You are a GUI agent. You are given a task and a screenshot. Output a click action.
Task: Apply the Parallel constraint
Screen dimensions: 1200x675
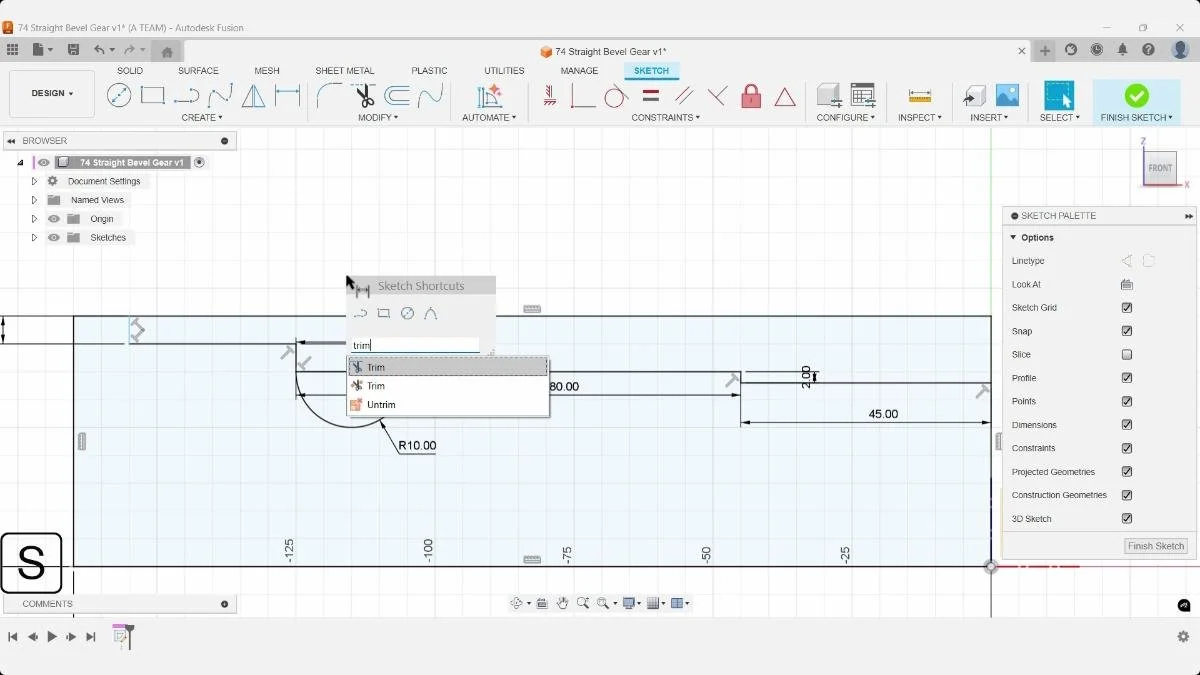(x=684, y=96)
